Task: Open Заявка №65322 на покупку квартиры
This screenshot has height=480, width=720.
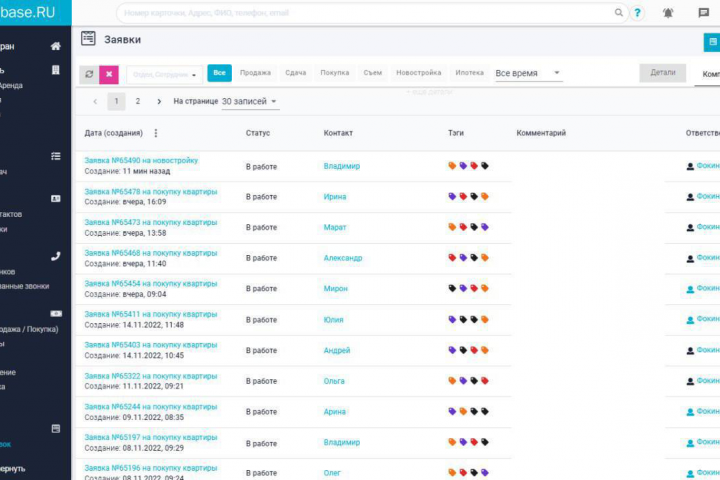Action: point(151,376)
